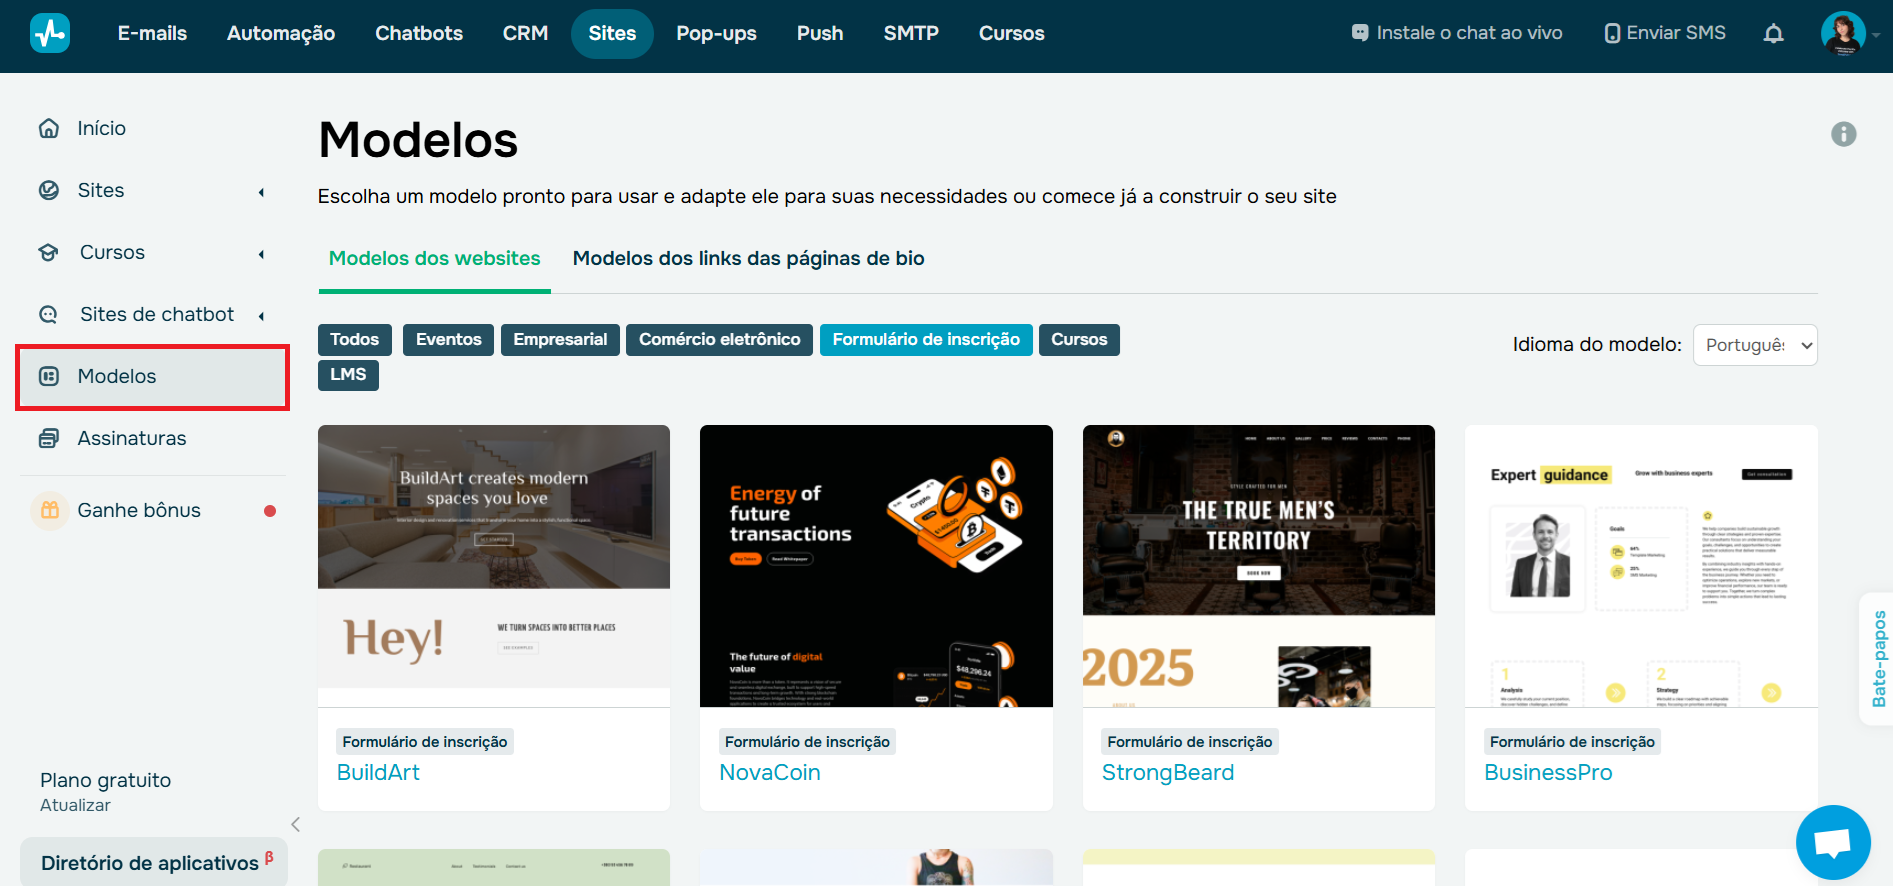Viewport: 1893px width, 886px height.
Task: Click the Plano gratuito label
Action: (x=105, y=780)
